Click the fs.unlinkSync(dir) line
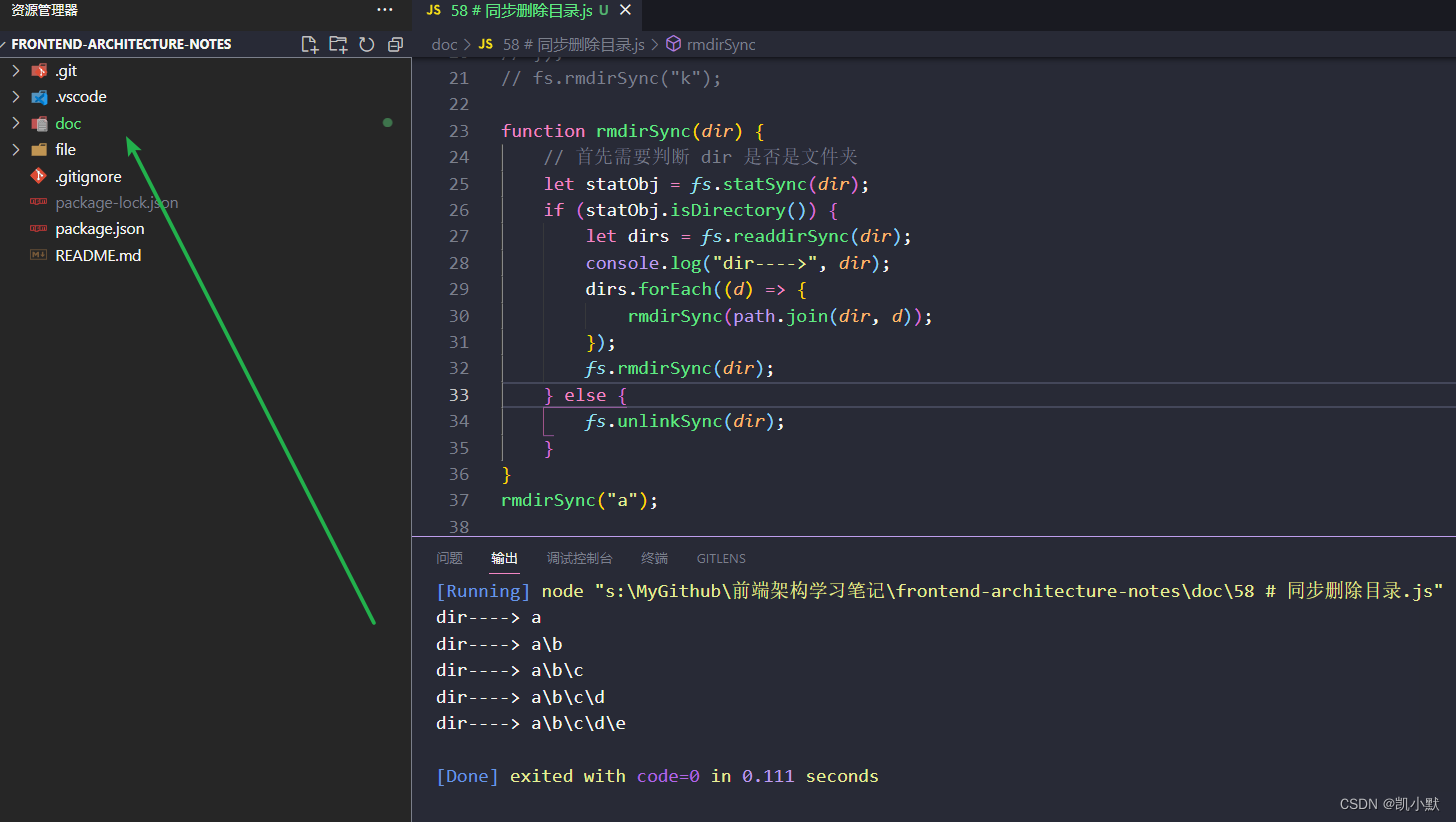1456x822 pixels. pyautogui.click(x=685, y=421)
